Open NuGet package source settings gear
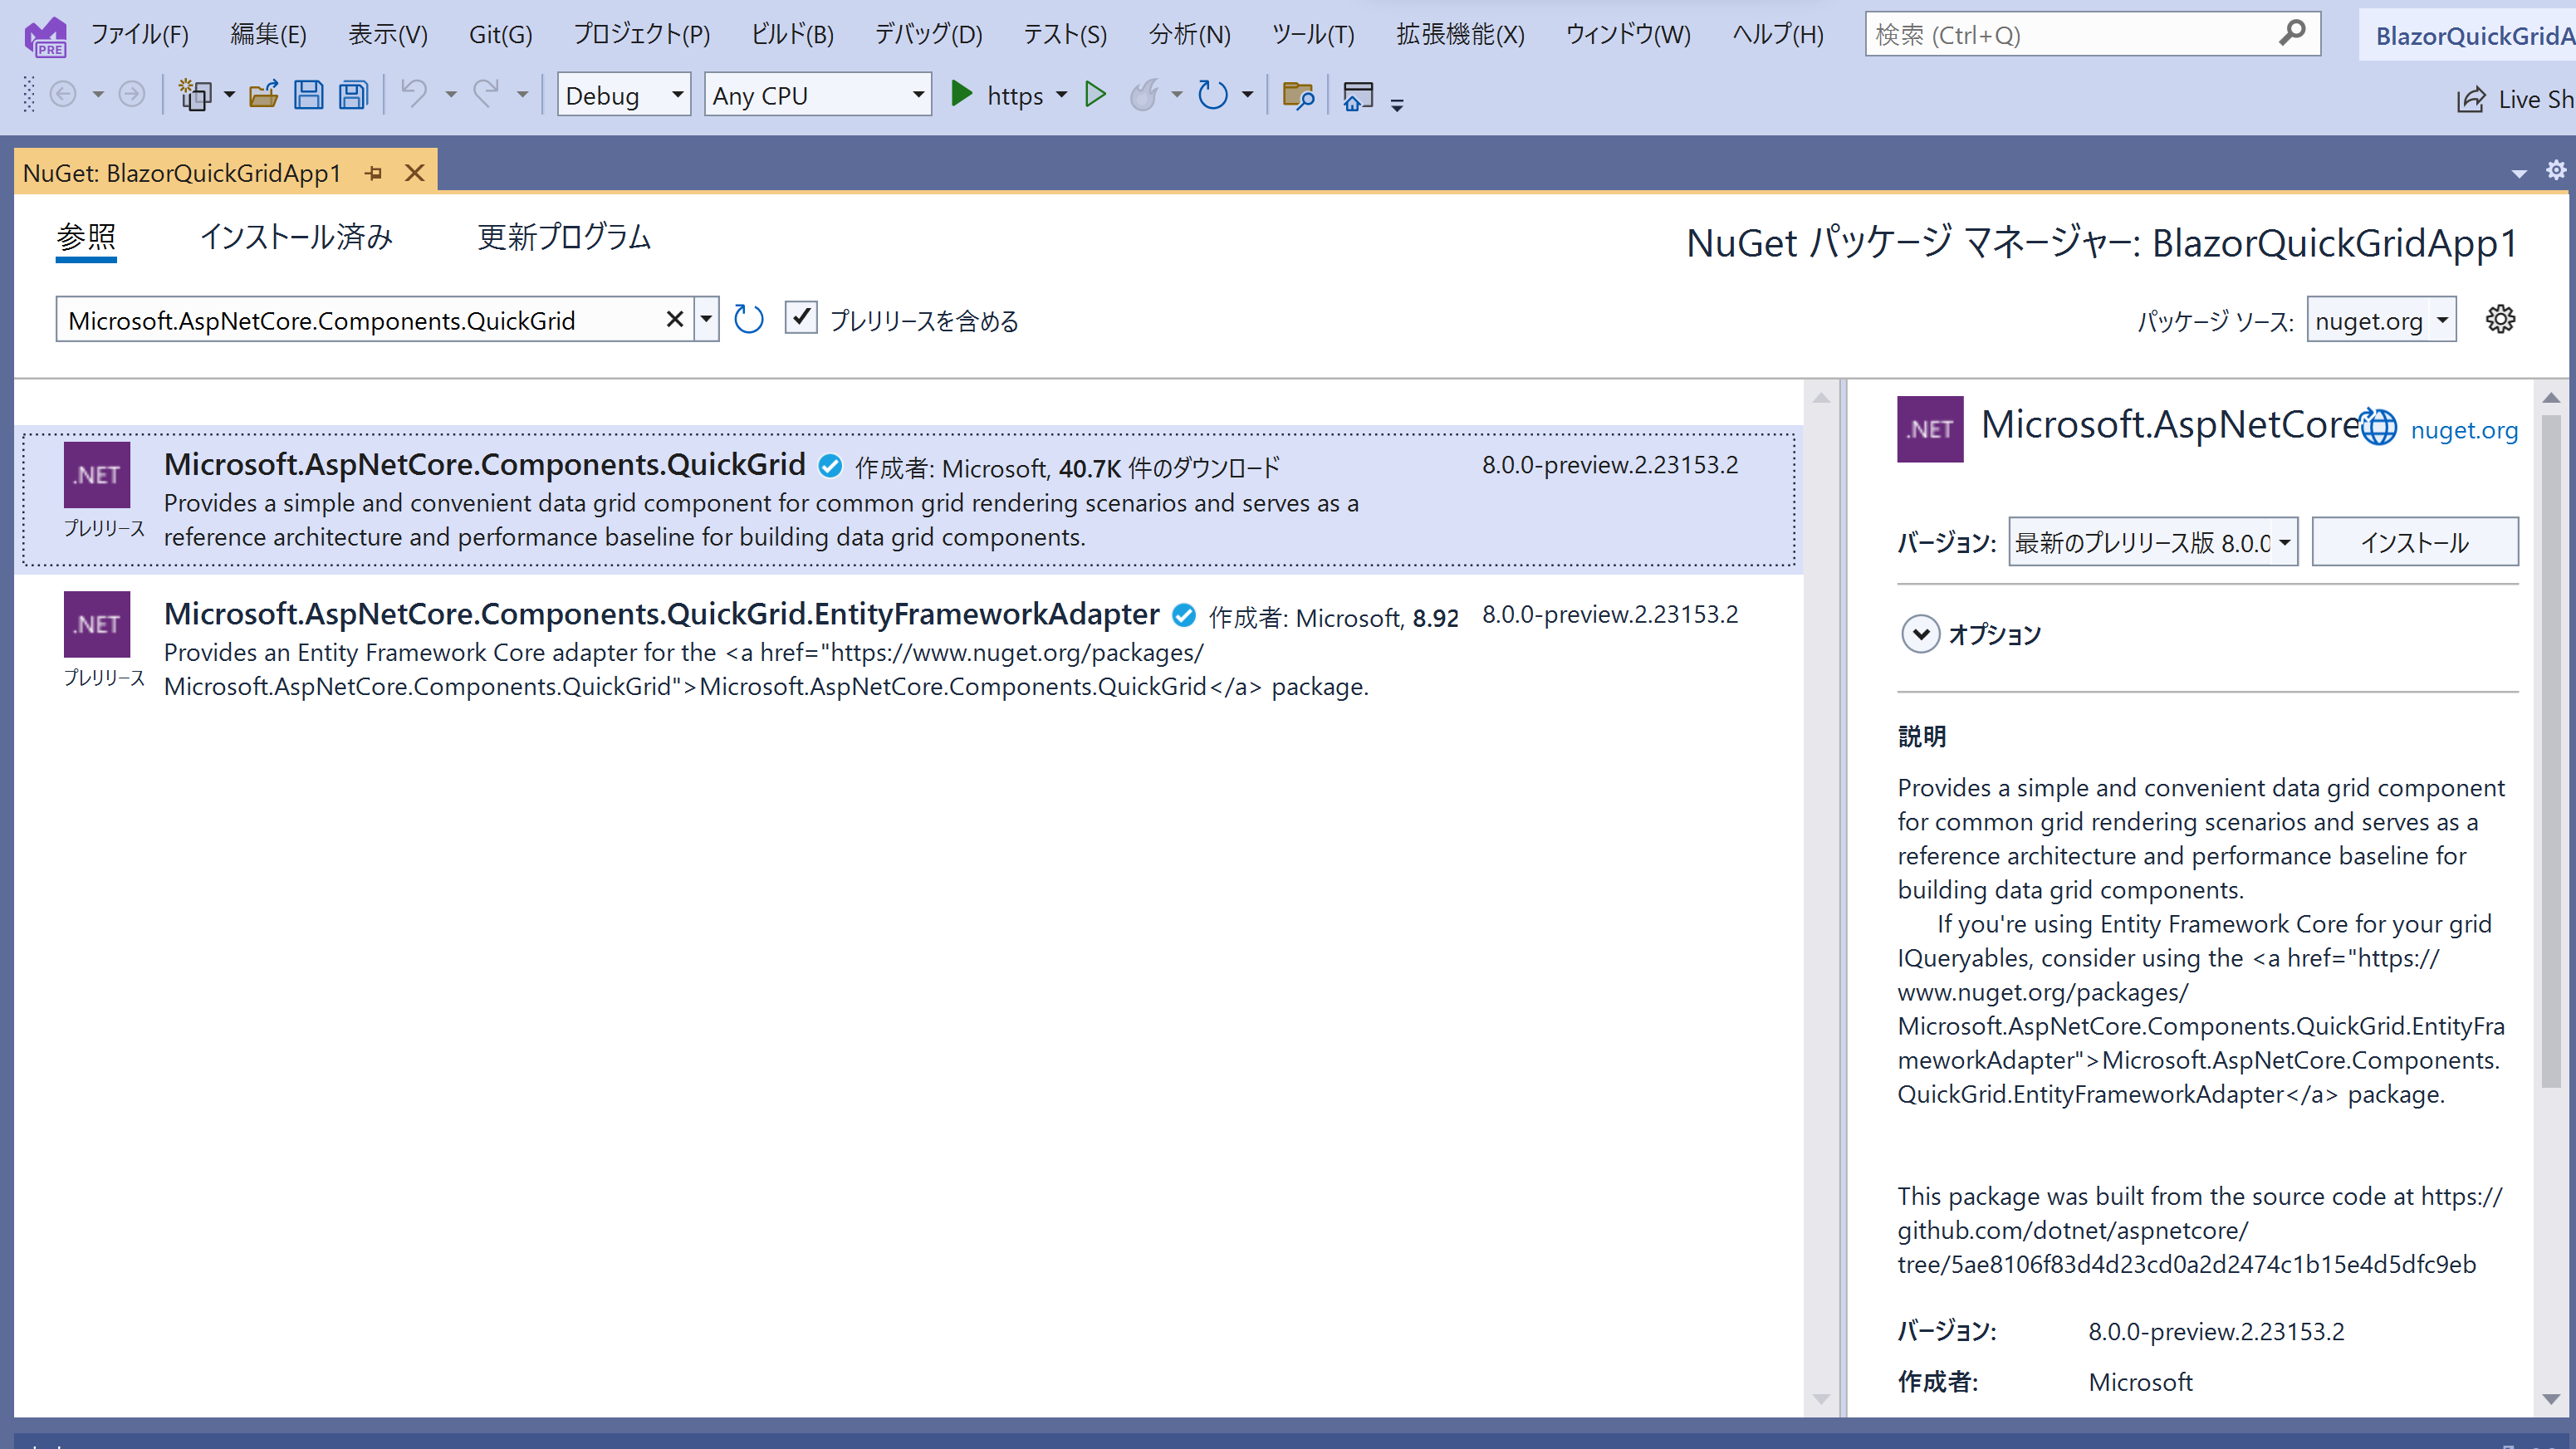This screenshot has width=2576, height=1449. [x=2500, y=320]
